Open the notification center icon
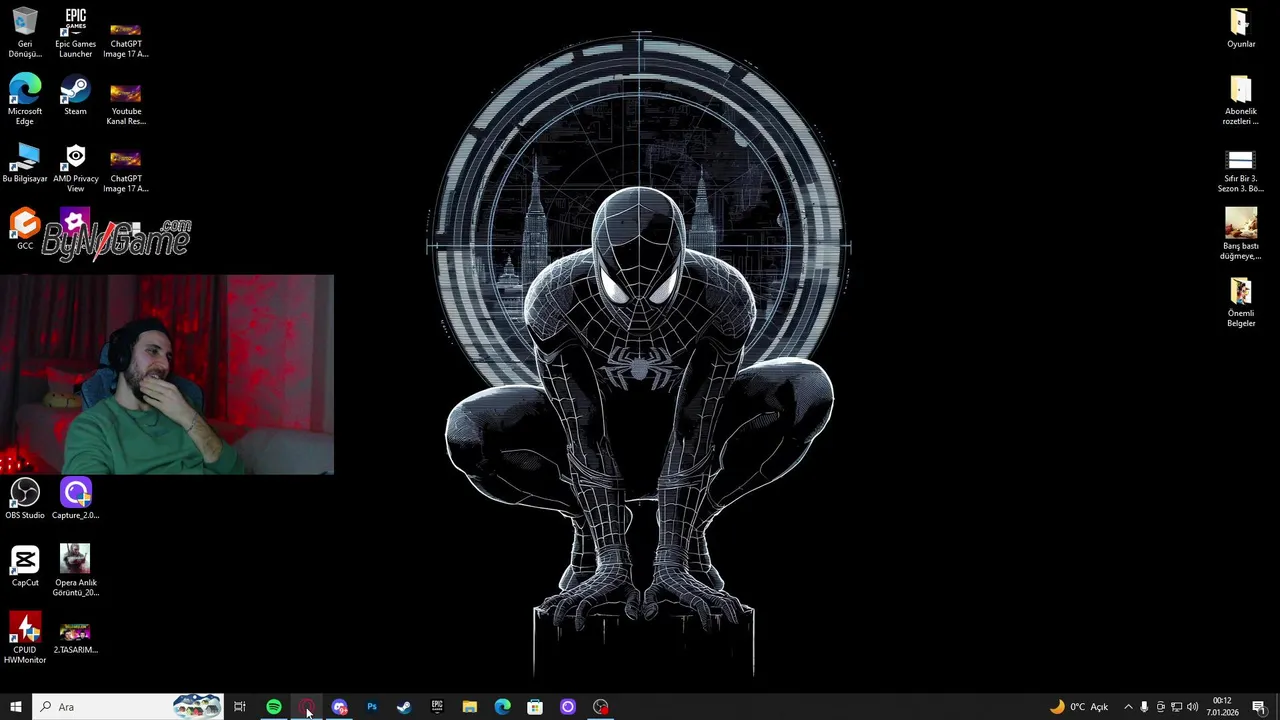The image size is (1280, 720). click(1258, 707)
